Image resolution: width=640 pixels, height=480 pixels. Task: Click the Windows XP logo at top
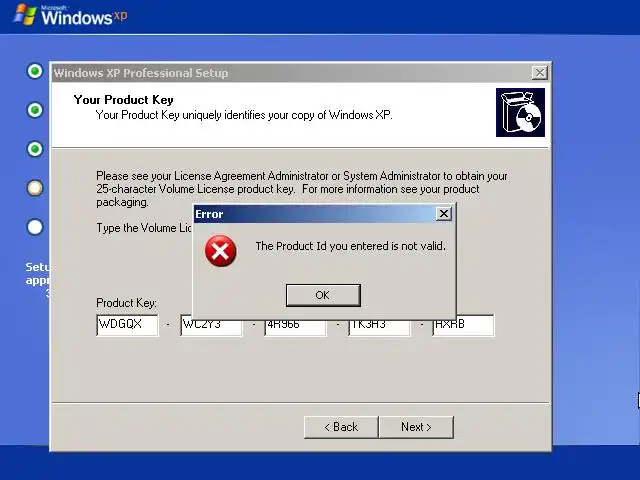tap(70, 16)
